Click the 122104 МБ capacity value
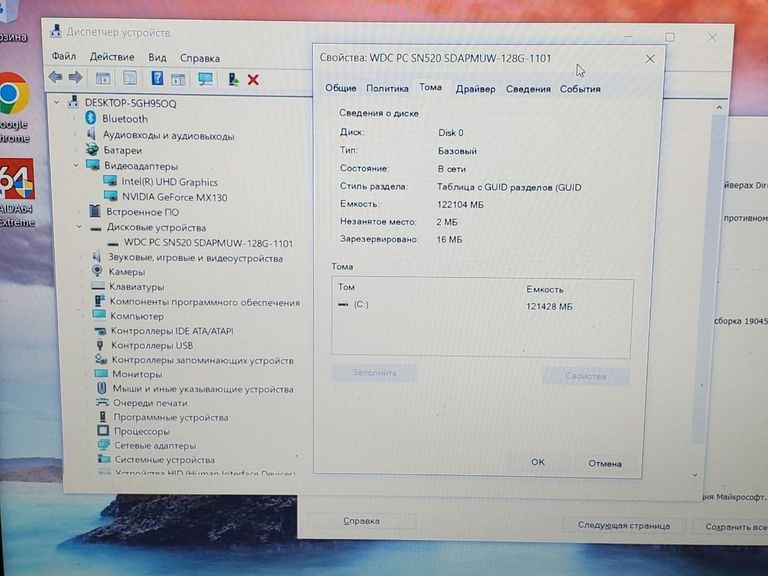 coord(460,205)
